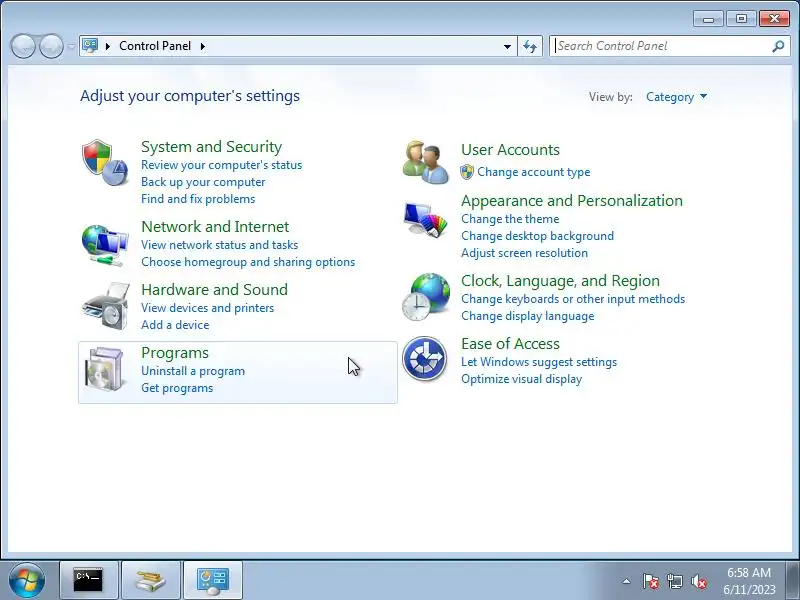
Task: Click the Programs box icon
Action: [105, 369]
